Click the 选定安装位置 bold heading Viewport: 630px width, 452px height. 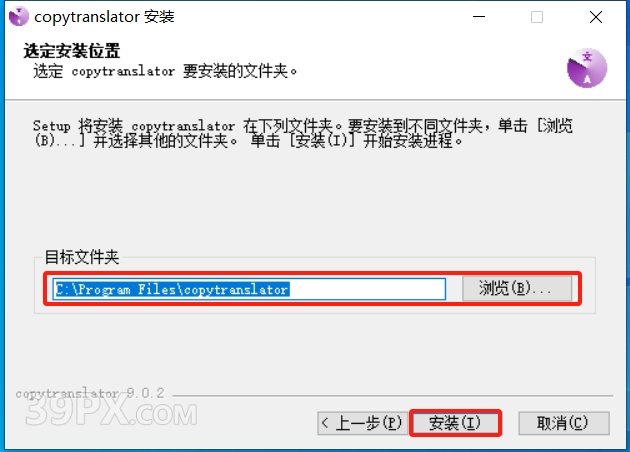point(72,51)
